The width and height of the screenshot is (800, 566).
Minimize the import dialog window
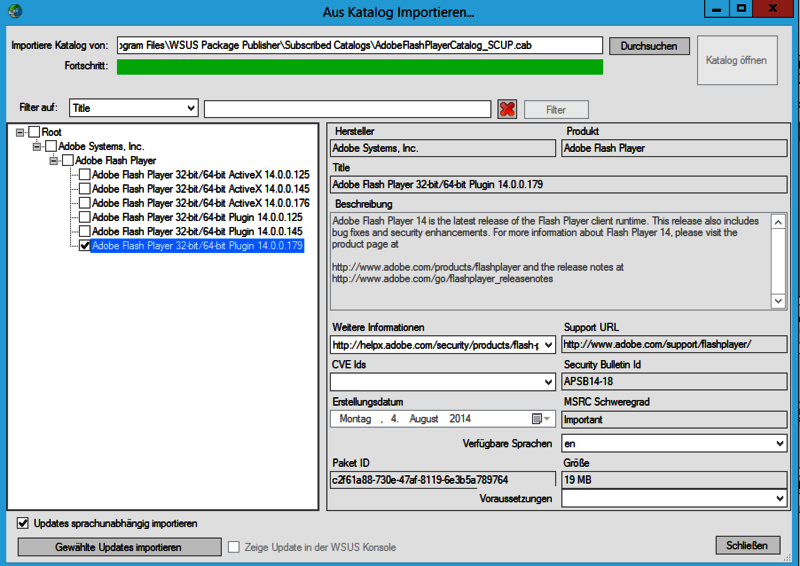717,9
